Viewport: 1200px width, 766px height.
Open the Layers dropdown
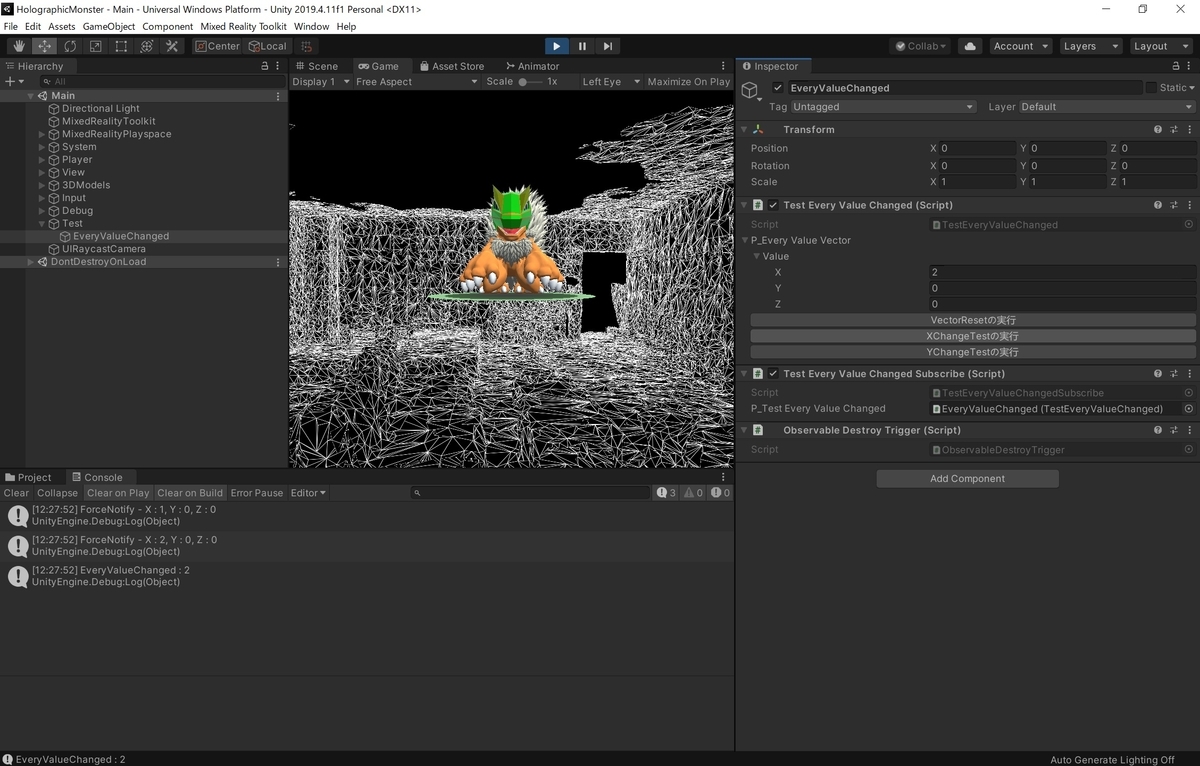1089,46
